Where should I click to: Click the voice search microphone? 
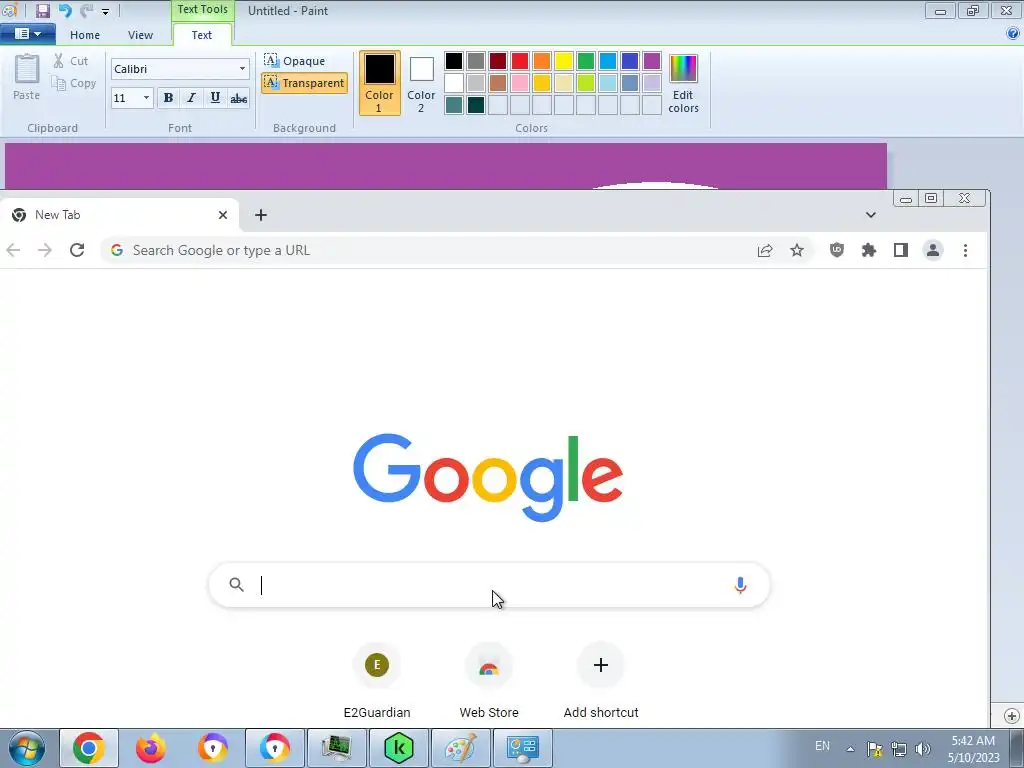point(740,585)
